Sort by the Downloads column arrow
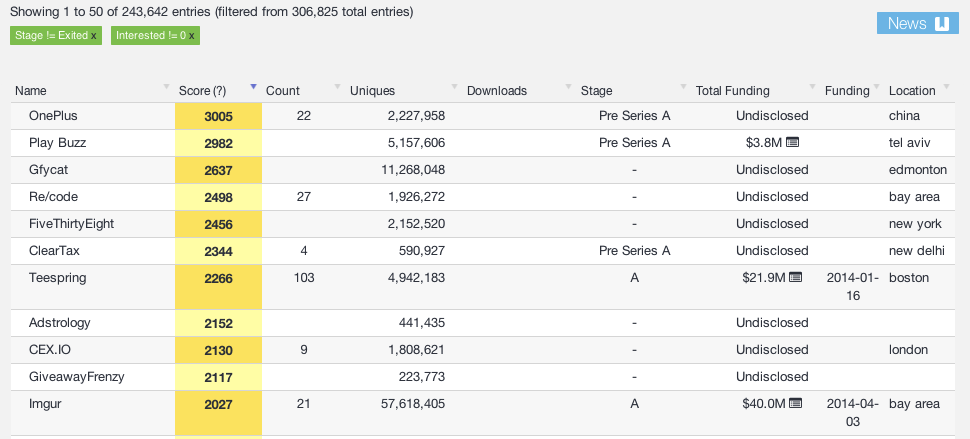The height and width of the screenshot is (439, 970). click(568, 87)
